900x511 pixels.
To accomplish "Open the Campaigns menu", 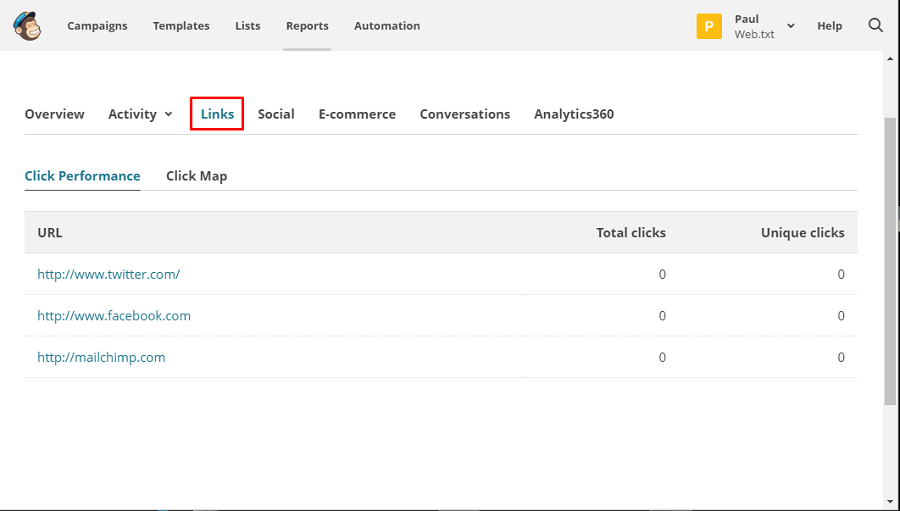I will (x=97, y=26).
